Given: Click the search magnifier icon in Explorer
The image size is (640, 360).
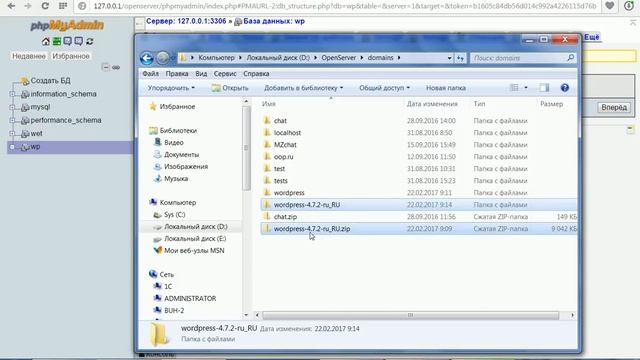Looking at the screenshot, I should pyautogui.click(x=570, y=58).
